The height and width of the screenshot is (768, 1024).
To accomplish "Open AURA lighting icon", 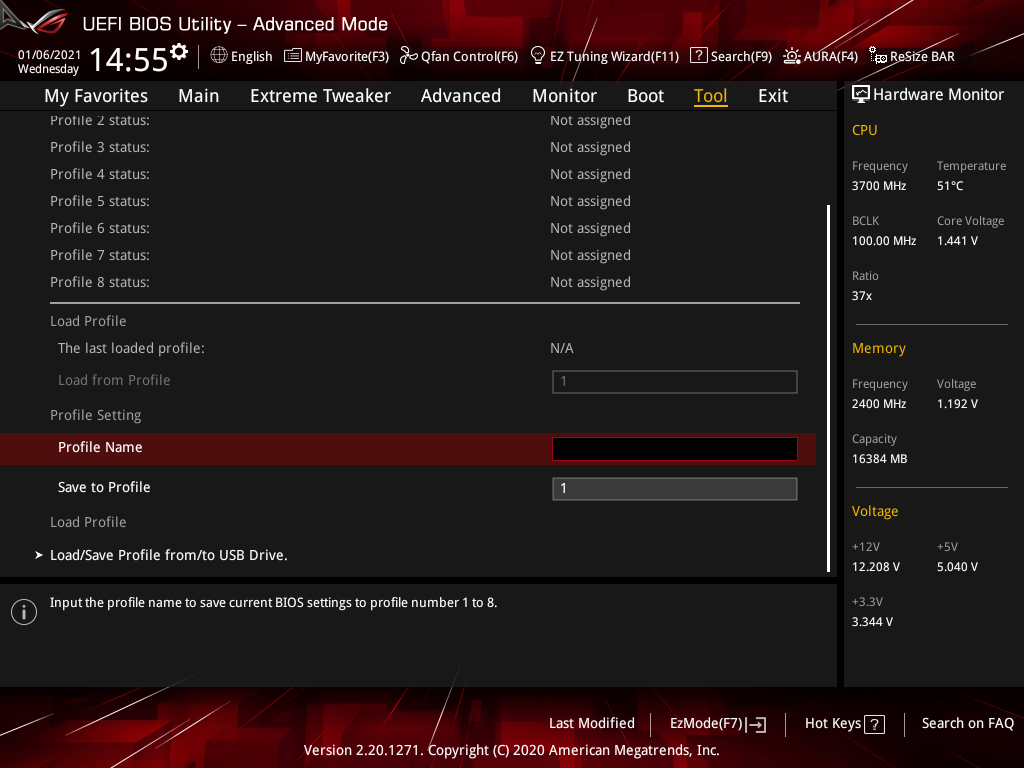I will tap(792, 56).
